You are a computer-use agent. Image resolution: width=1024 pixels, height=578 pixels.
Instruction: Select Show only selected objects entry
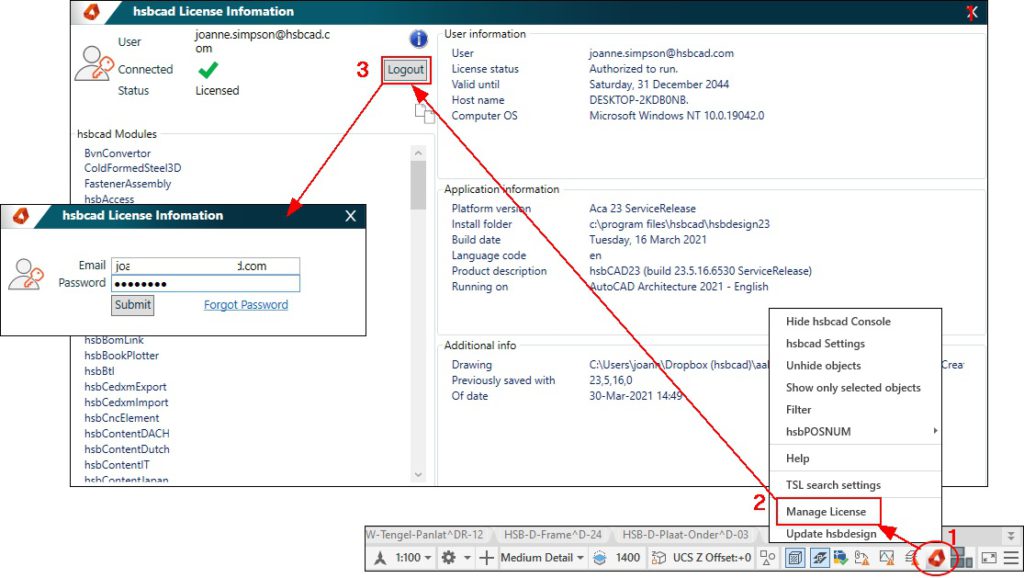coord(855,387)
